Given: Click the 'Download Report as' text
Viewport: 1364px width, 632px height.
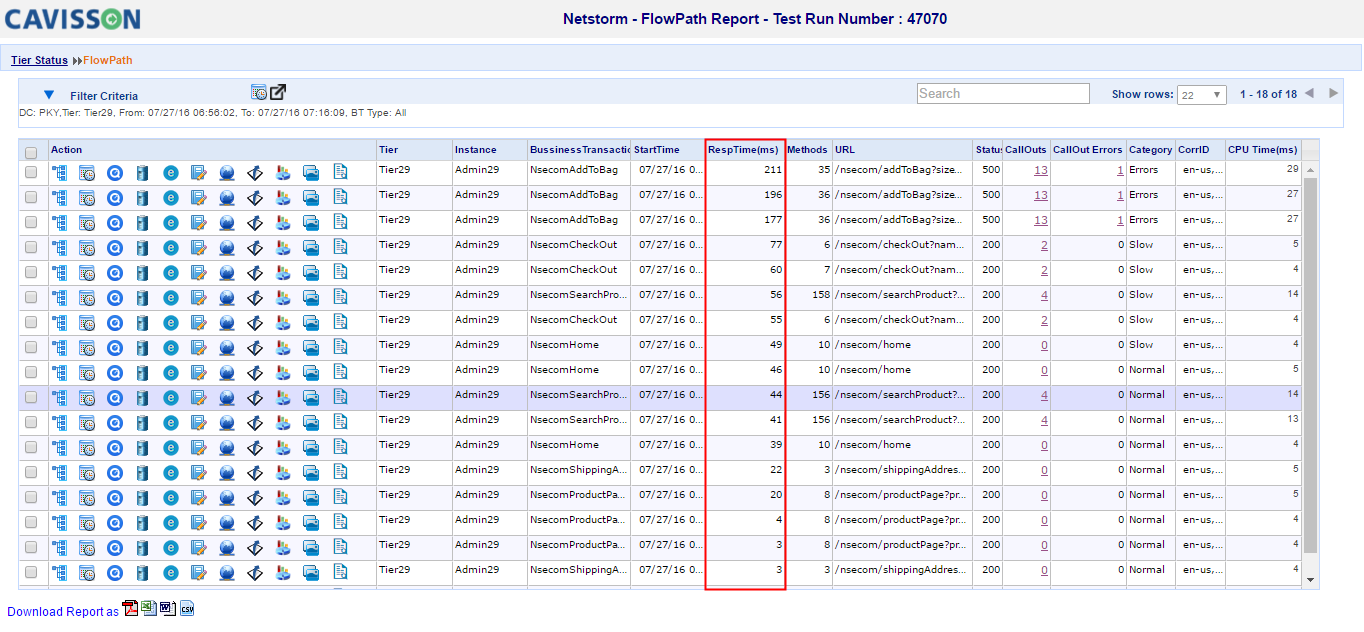Looking at the screenshot, I should pos(63,612).
